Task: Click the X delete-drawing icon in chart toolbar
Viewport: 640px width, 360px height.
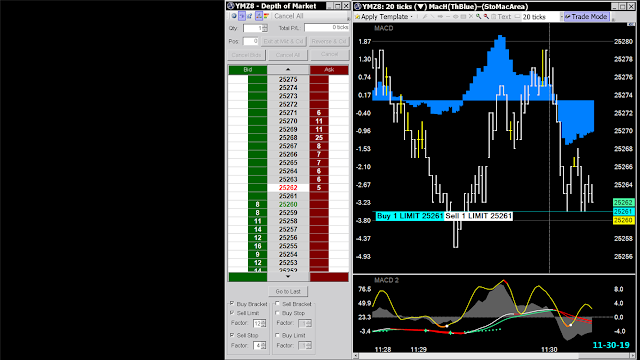Action: click(x=471, y=17)
